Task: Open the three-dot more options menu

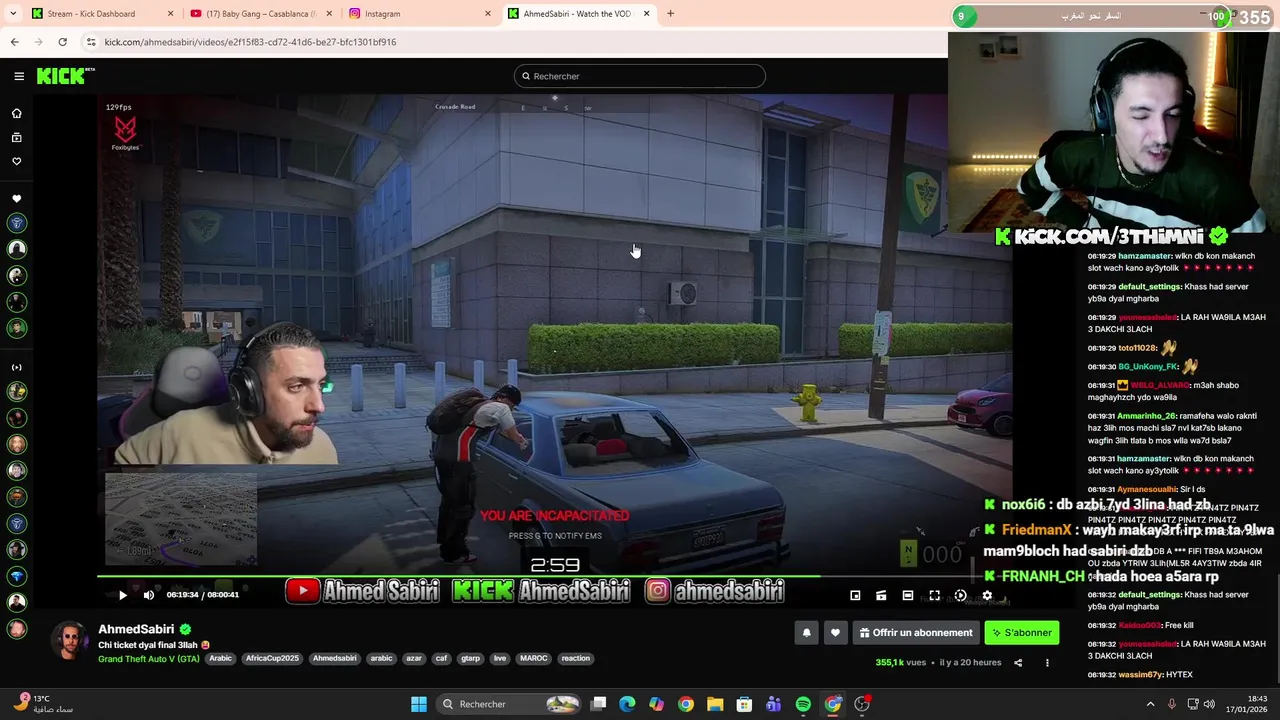Action: (x=1047, y=662)
